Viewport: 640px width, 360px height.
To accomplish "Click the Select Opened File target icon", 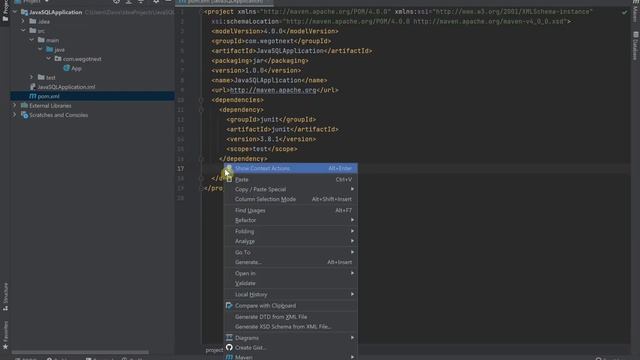I will [116, 2].
